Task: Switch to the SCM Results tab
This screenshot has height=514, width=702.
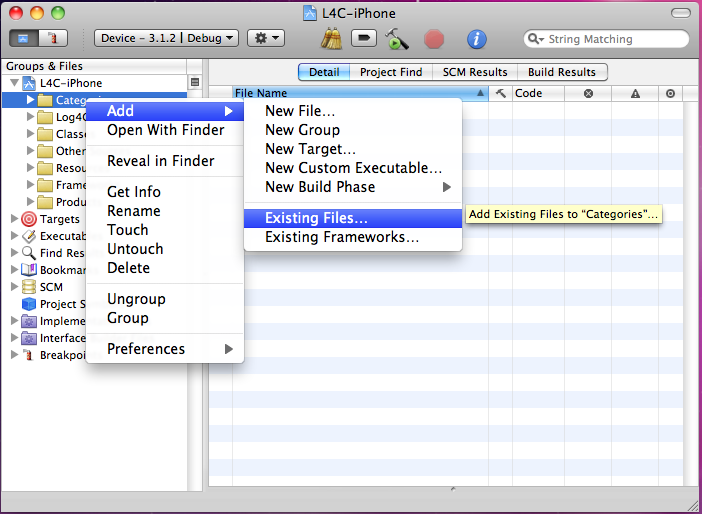Action: pyautogui.click(x=475, y=72)
